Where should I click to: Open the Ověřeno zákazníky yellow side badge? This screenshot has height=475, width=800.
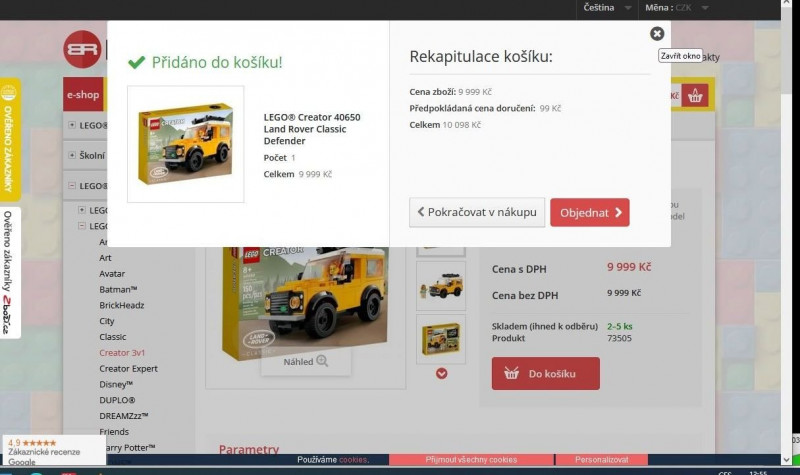click(9, 140)
